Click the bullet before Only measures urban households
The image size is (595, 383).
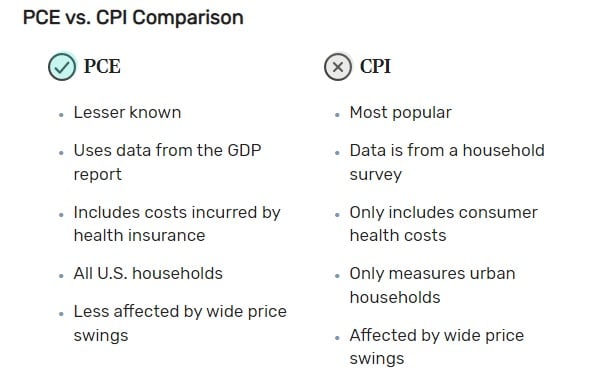tap(337, 276)
